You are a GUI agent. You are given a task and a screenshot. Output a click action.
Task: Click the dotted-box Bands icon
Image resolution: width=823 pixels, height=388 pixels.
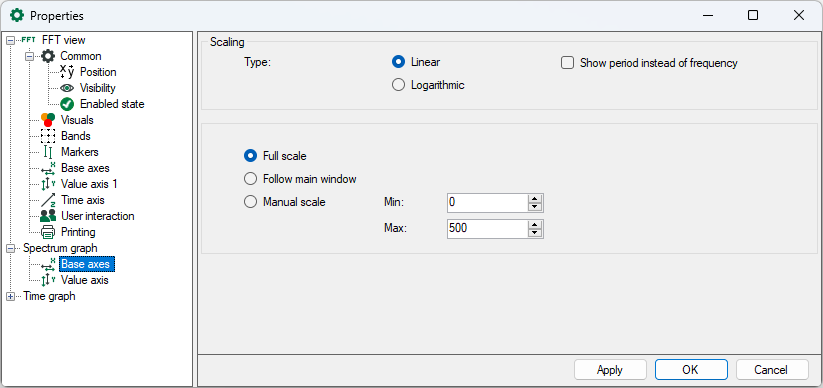pyautogui.click(x=48, y=136)
